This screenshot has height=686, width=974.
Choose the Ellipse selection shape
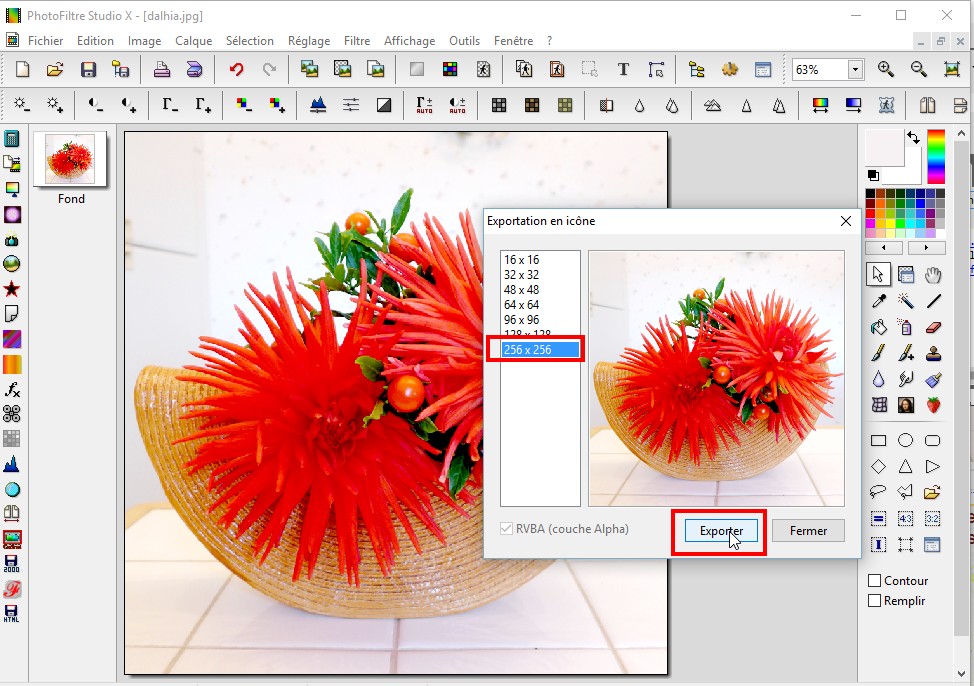(x=906, y=441)
